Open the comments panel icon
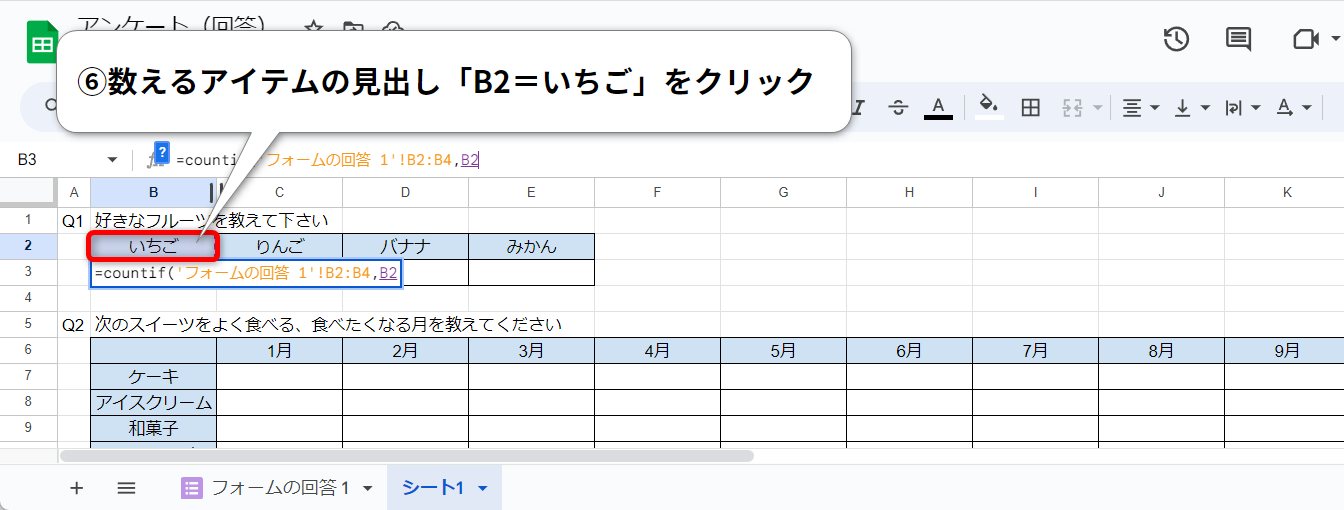This screenshot has width=1344, height=510. tap(1238, 39)
